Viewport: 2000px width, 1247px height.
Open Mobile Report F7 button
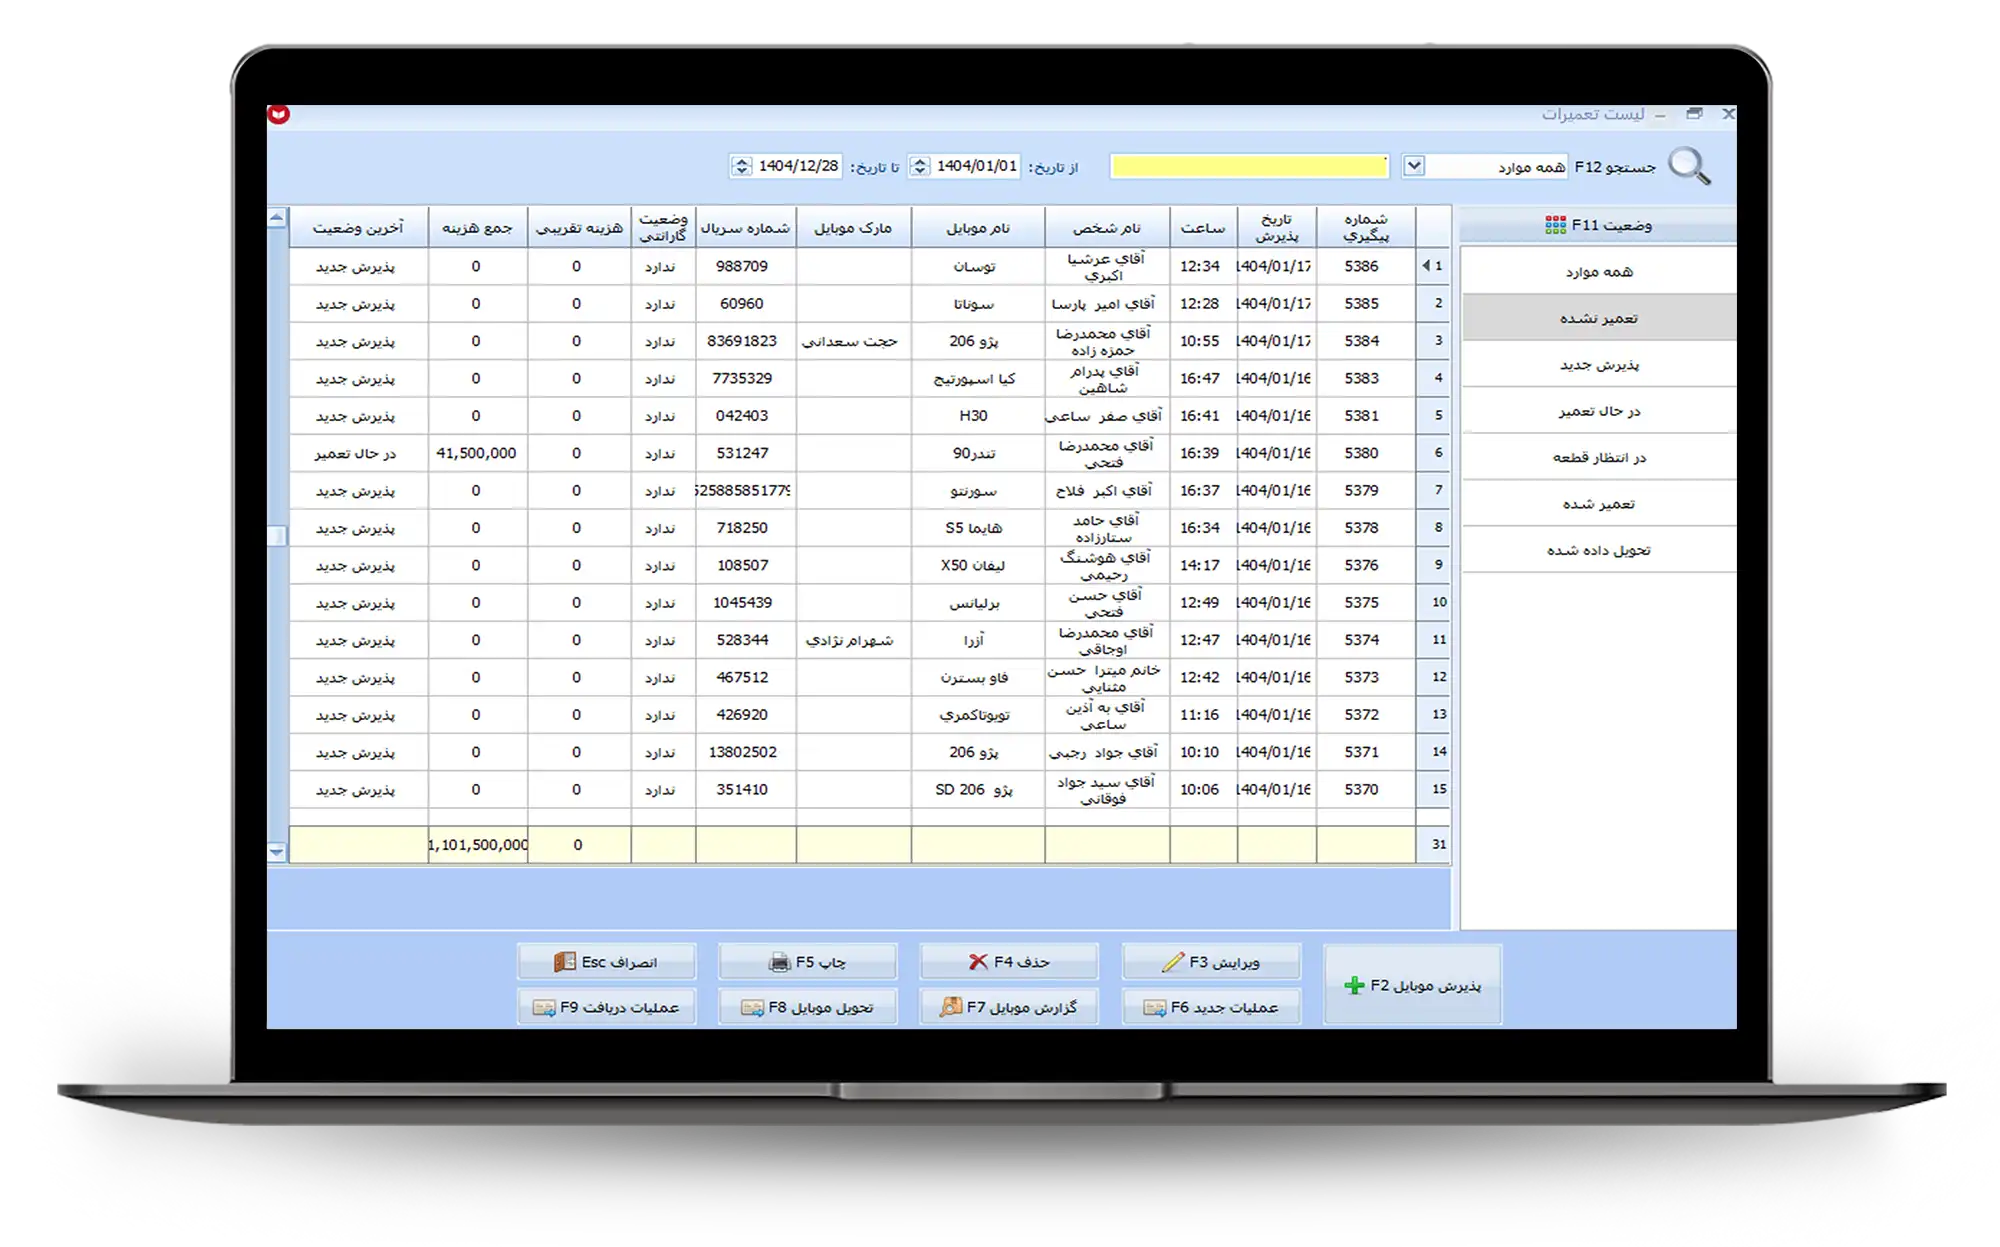click(x=1008, y=1007)
